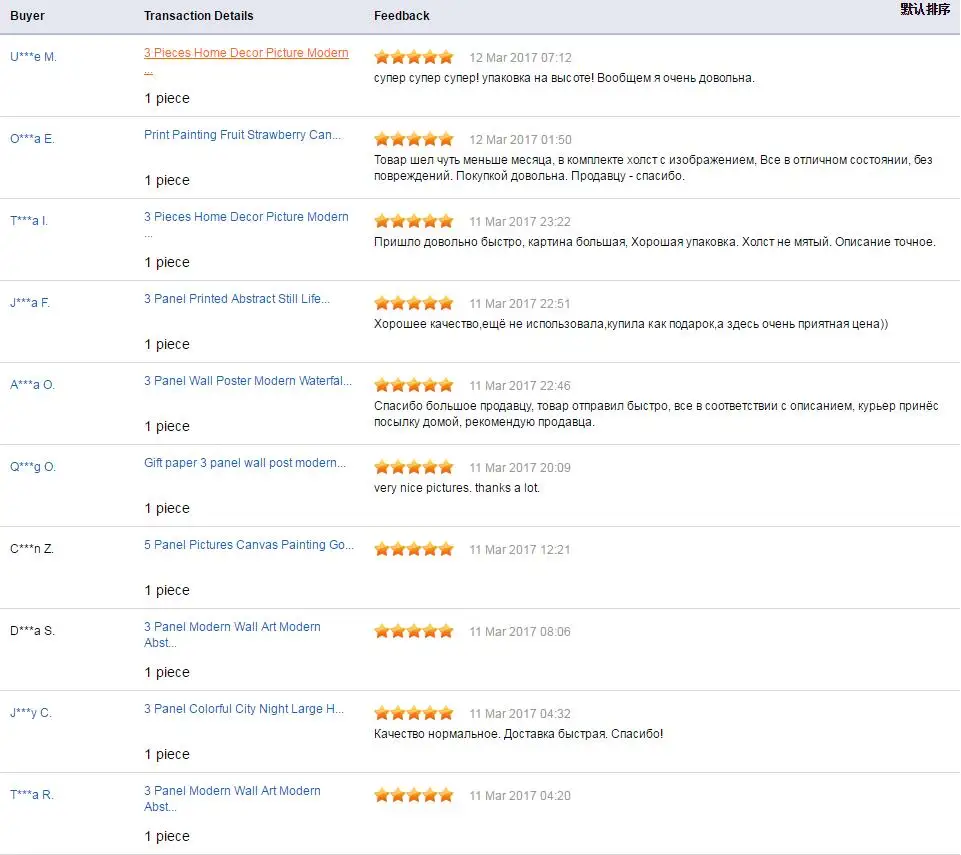Click star rating for 11 Mar 2017 22:51 review
Screen dimensions: 961x855
[x=414, y=303]
